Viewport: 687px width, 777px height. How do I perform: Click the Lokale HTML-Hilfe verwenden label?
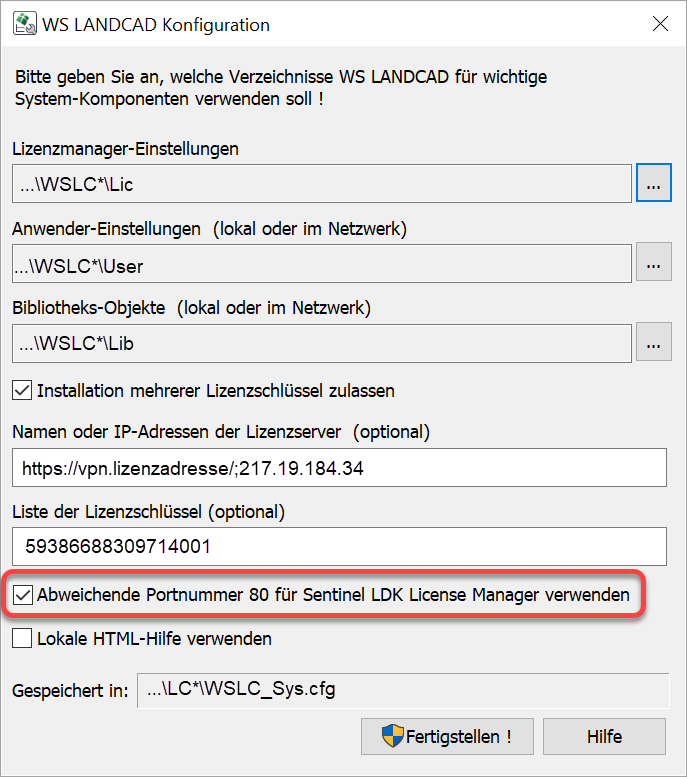154,638
